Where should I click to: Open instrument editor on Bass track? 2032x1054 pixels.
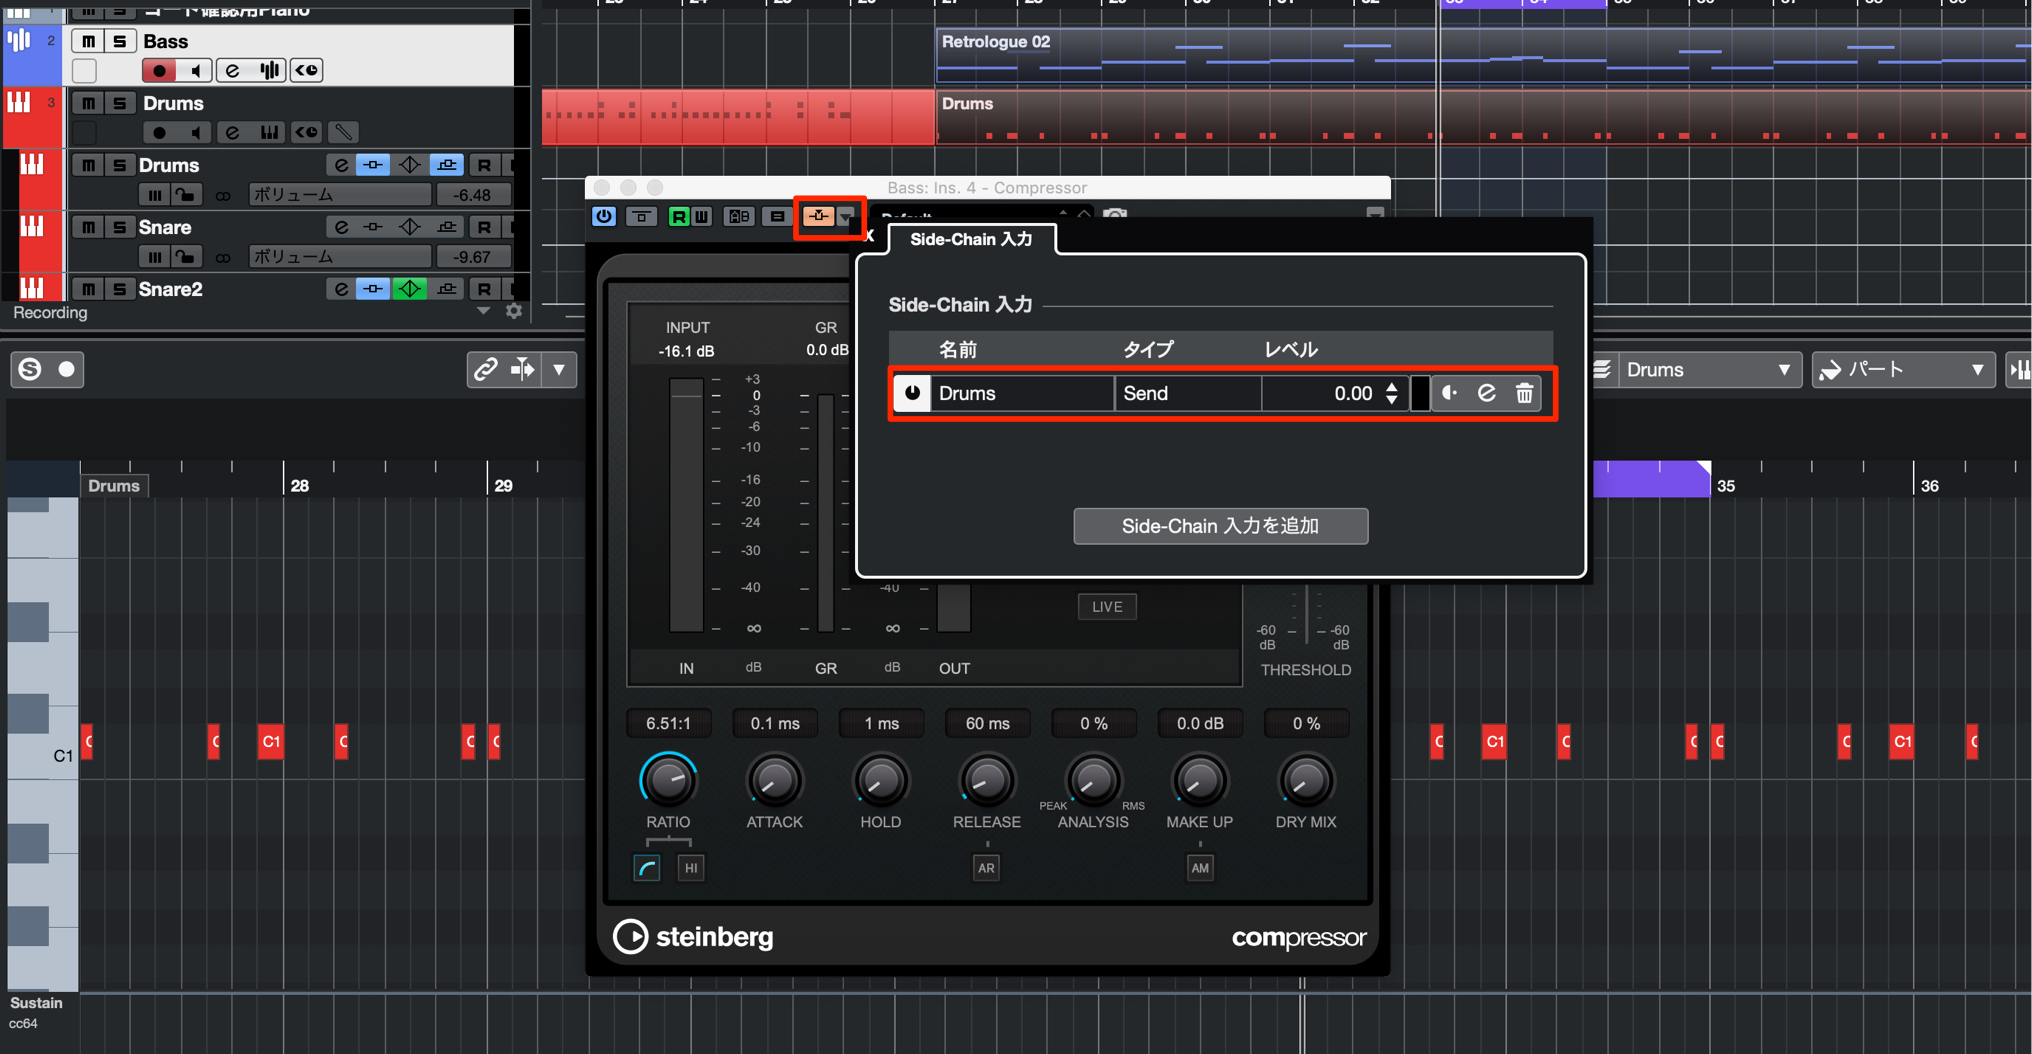269,70
